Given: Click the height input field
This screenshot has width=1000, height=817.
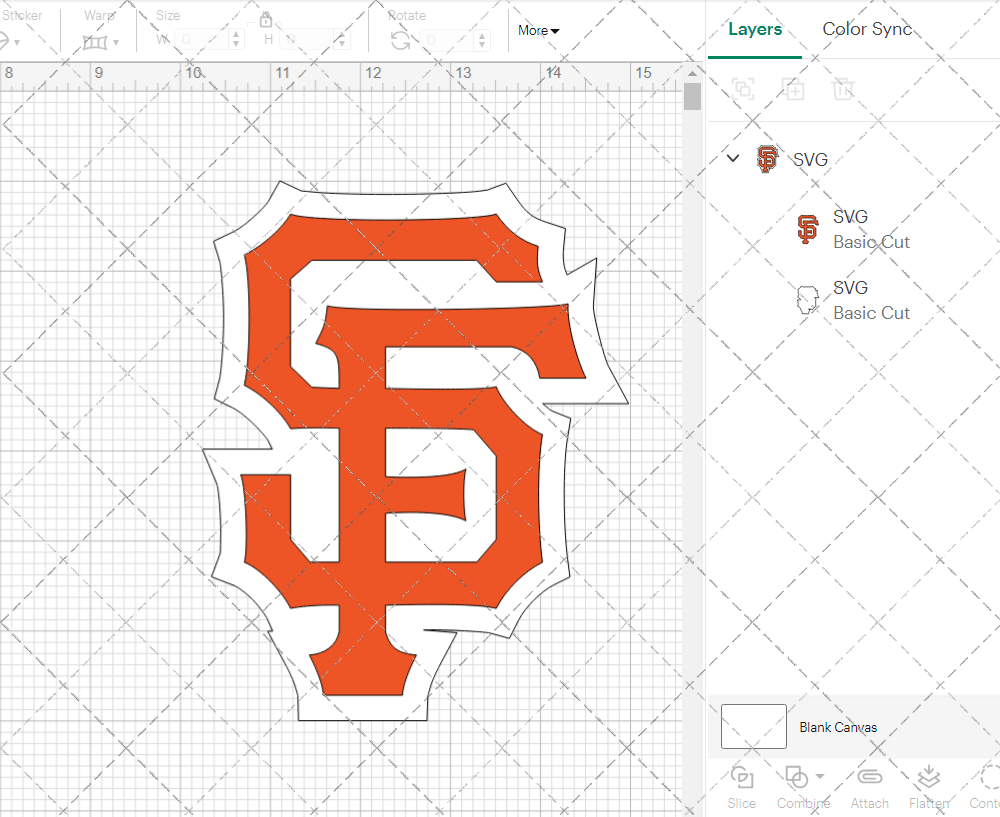Looking at the screenshot, I should pos(306,40).
